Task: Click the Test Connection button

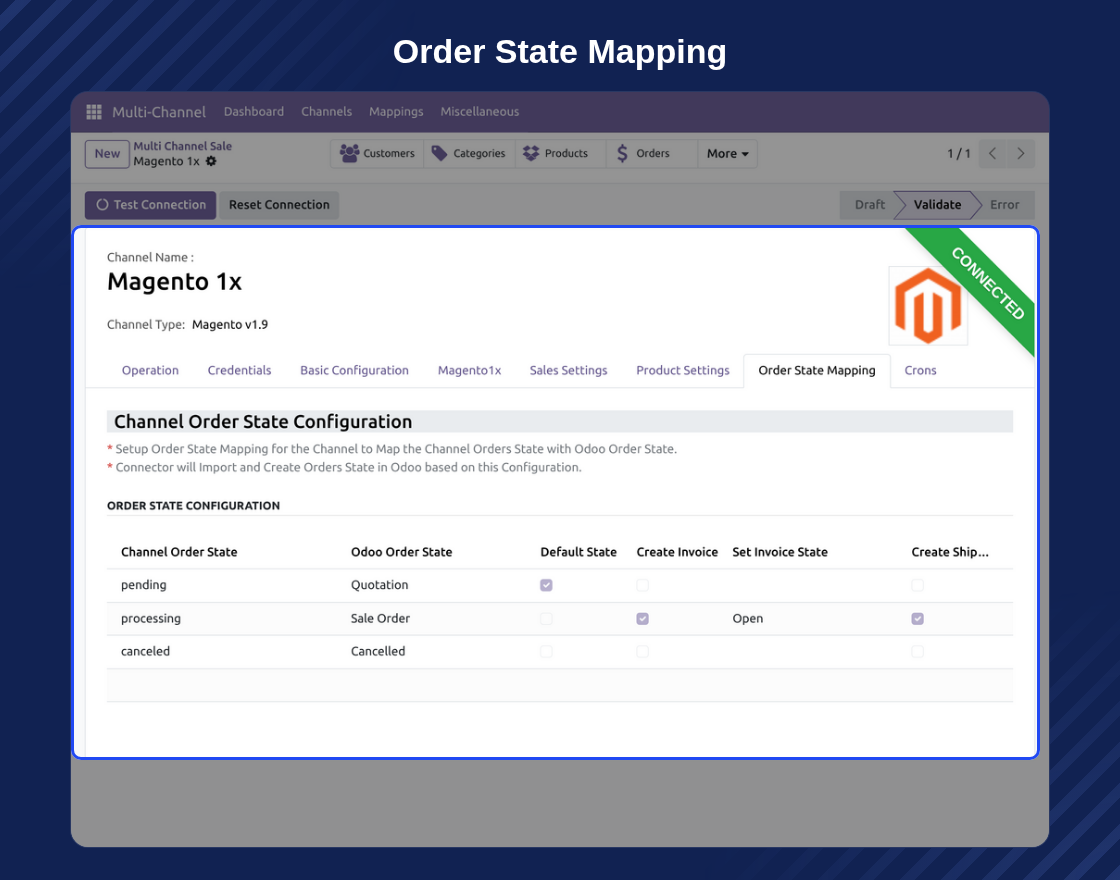Action: (x=151, y=205)
